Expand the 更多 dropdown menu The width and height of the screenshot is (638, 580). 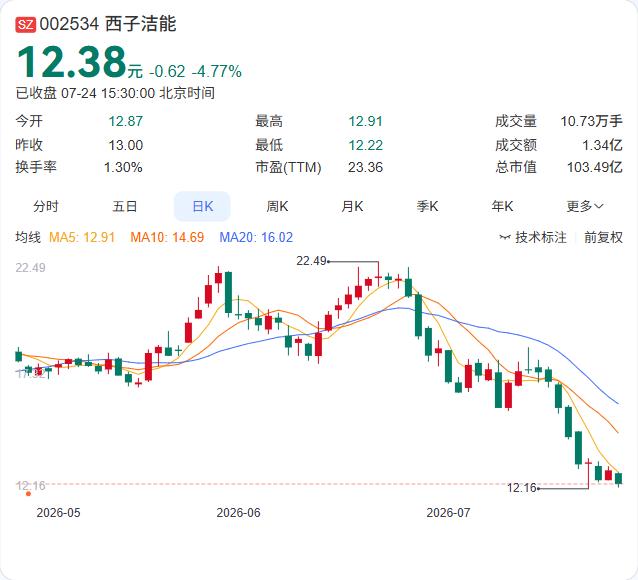585,206
